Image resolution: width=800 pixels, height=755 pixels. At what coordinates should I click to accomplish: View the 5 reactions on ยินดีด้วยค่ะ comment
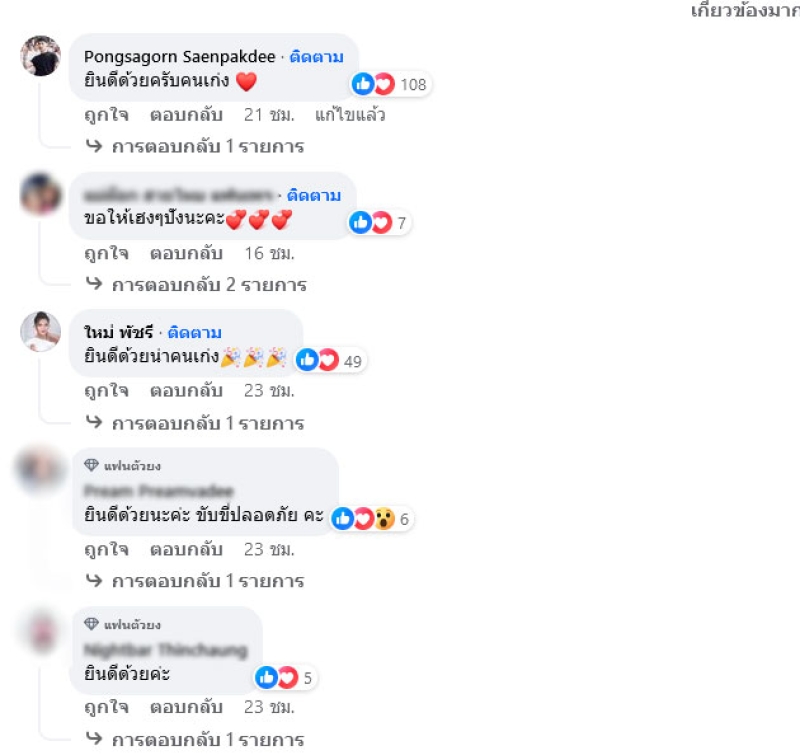(x=285, y=677)
